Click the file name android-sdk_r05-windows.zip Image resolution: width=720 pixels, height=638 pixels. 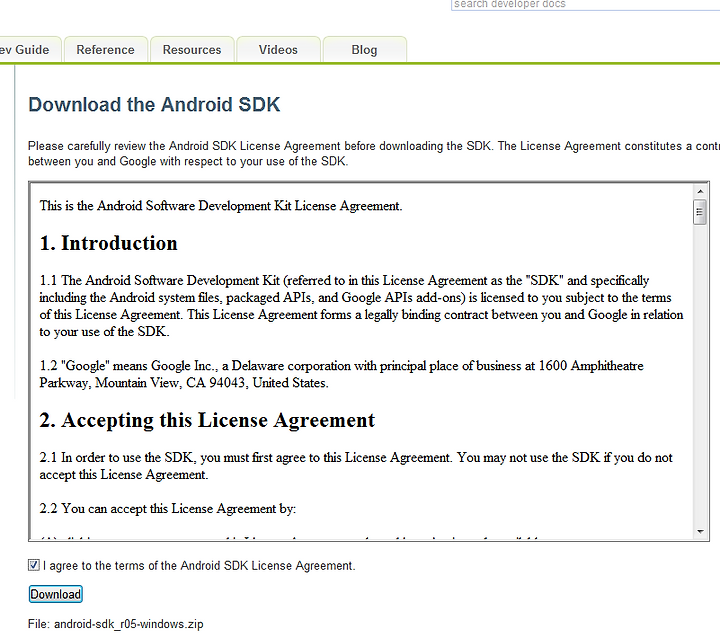(129, 624)
